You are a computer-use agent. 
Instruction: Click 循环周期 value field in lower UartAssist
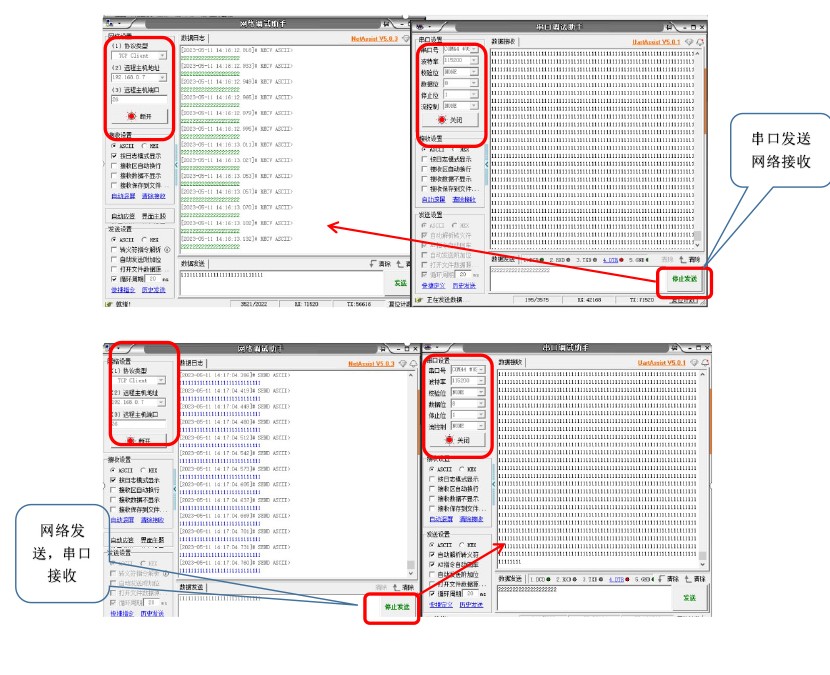tap(470, 593)
